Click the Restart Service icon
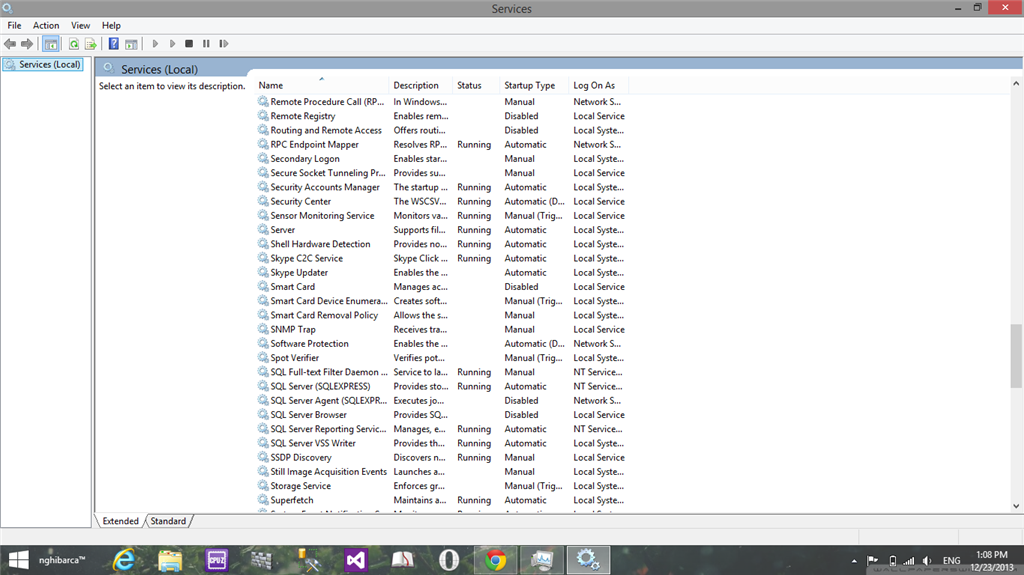The image size is (1024, 575). (223, 44)
